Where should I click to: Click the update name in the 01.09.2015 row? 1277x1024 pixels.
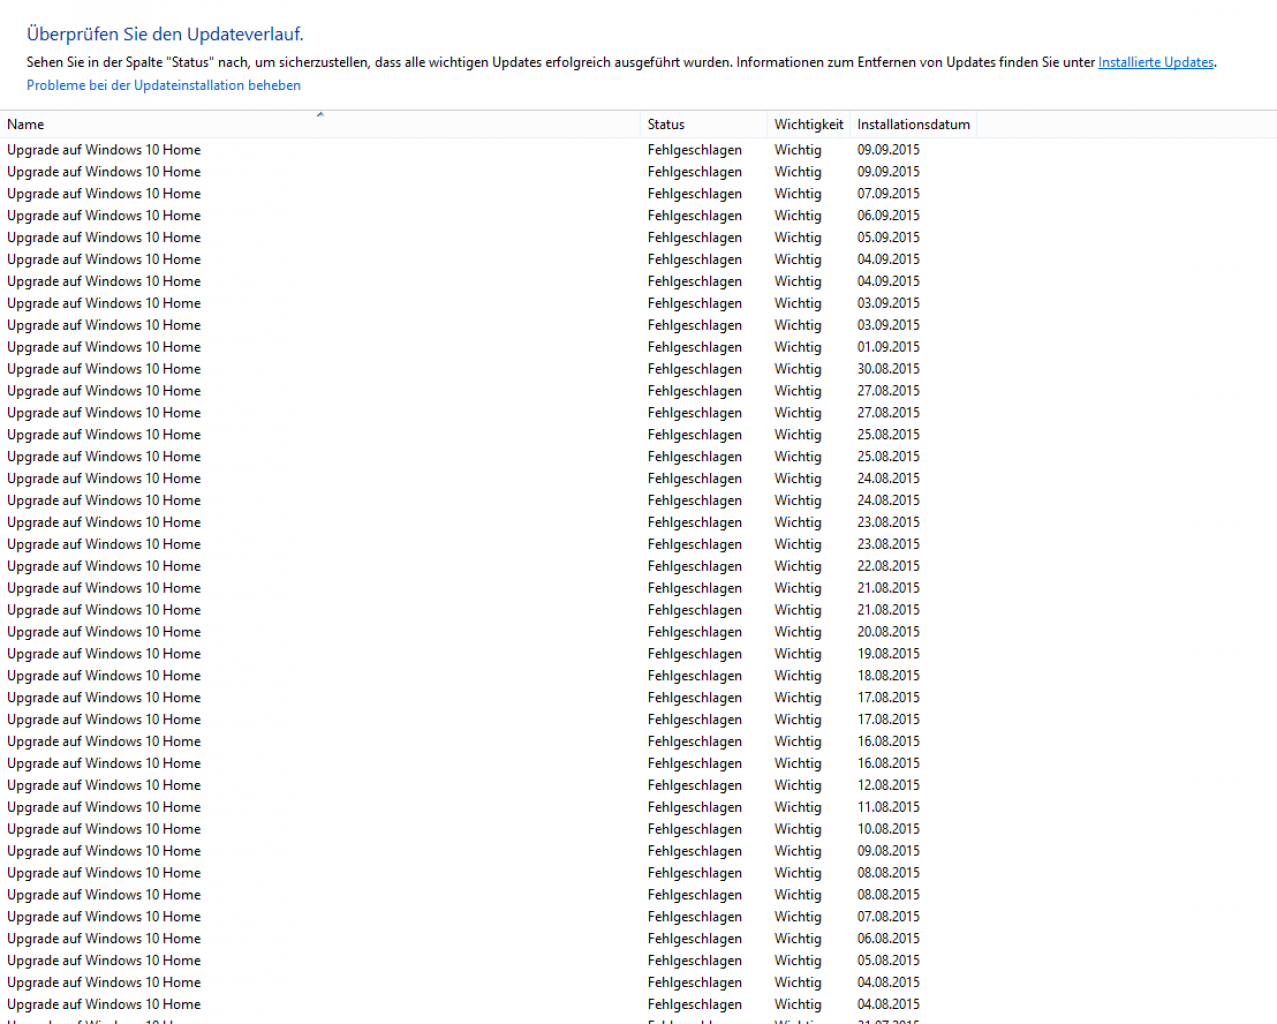click(104, 347)
